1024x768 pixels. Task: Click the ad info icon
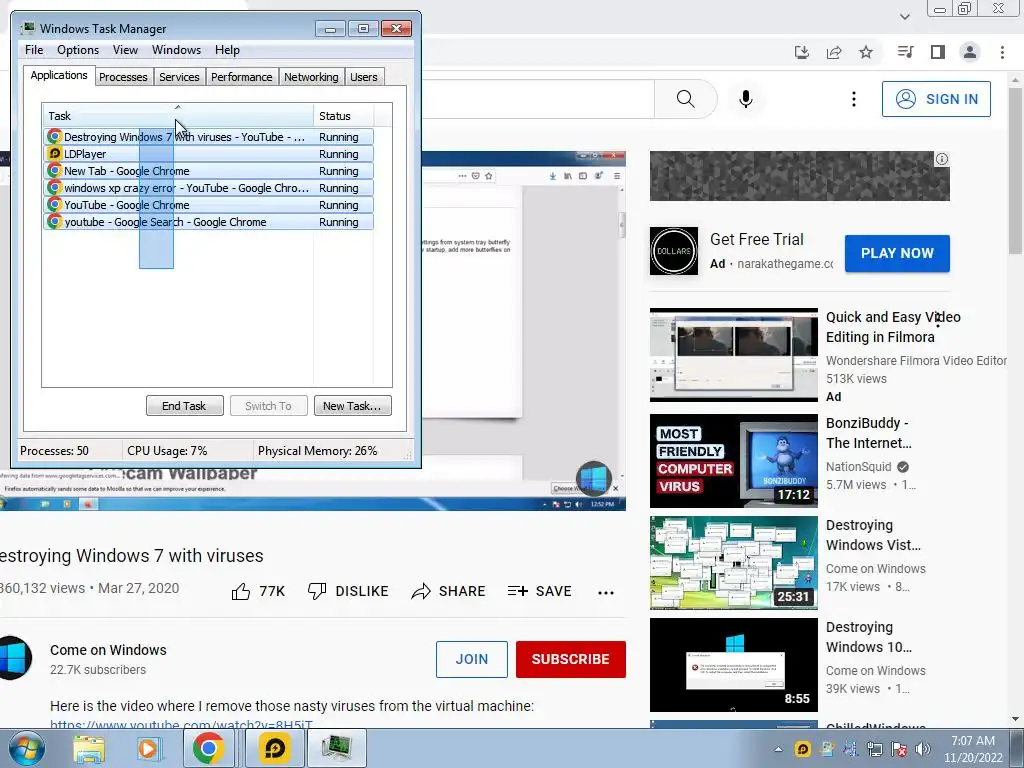[942, 159]
